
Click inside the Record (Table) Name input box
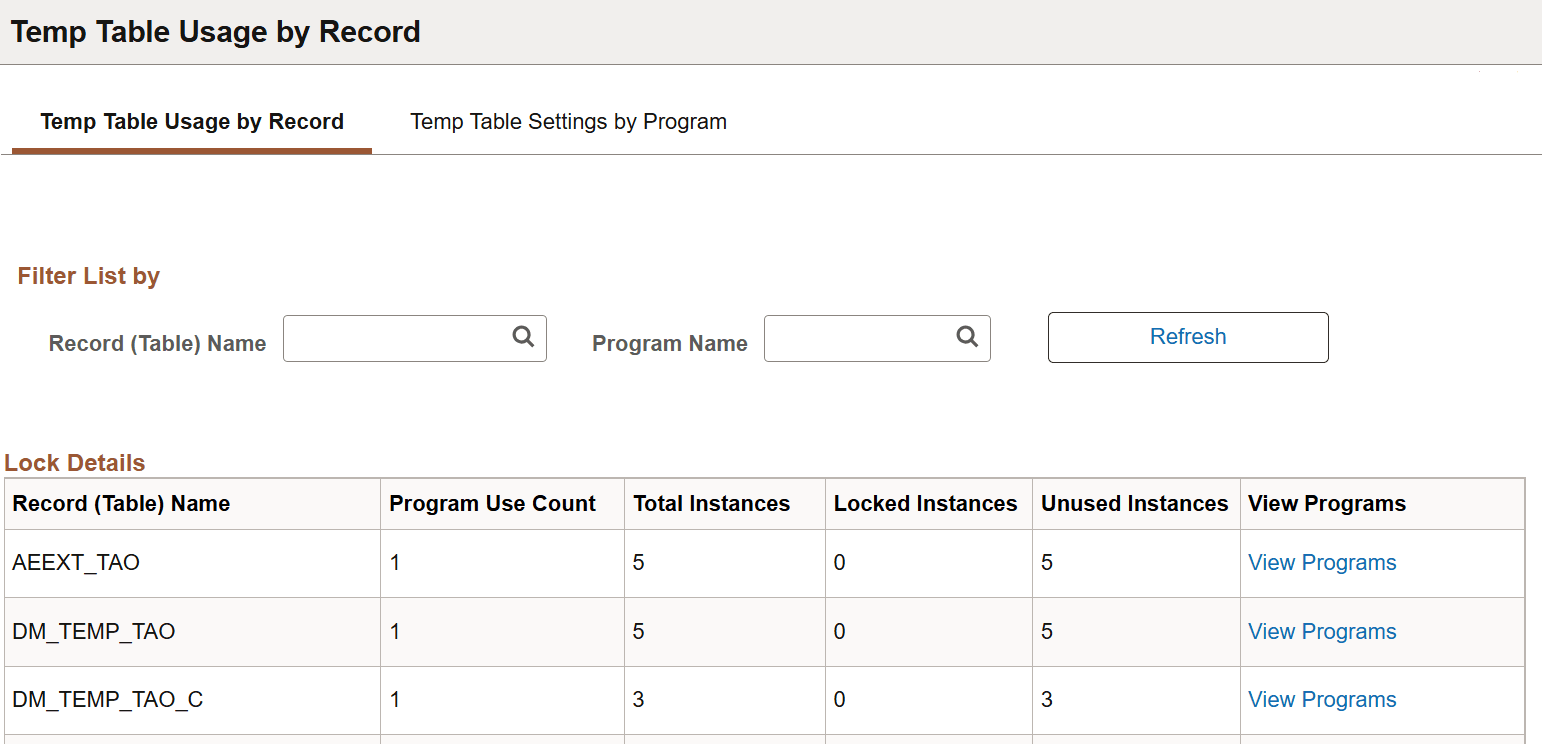click(x=400, y=338)
